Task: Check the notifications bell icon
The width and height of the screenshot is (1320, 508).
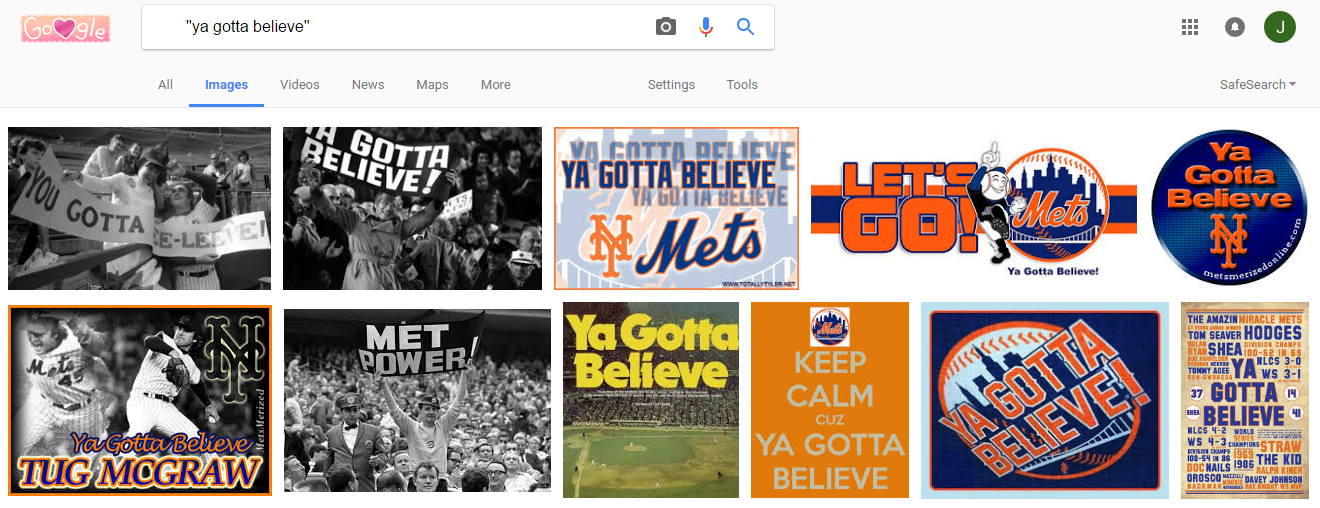Action: (1235, 27)
